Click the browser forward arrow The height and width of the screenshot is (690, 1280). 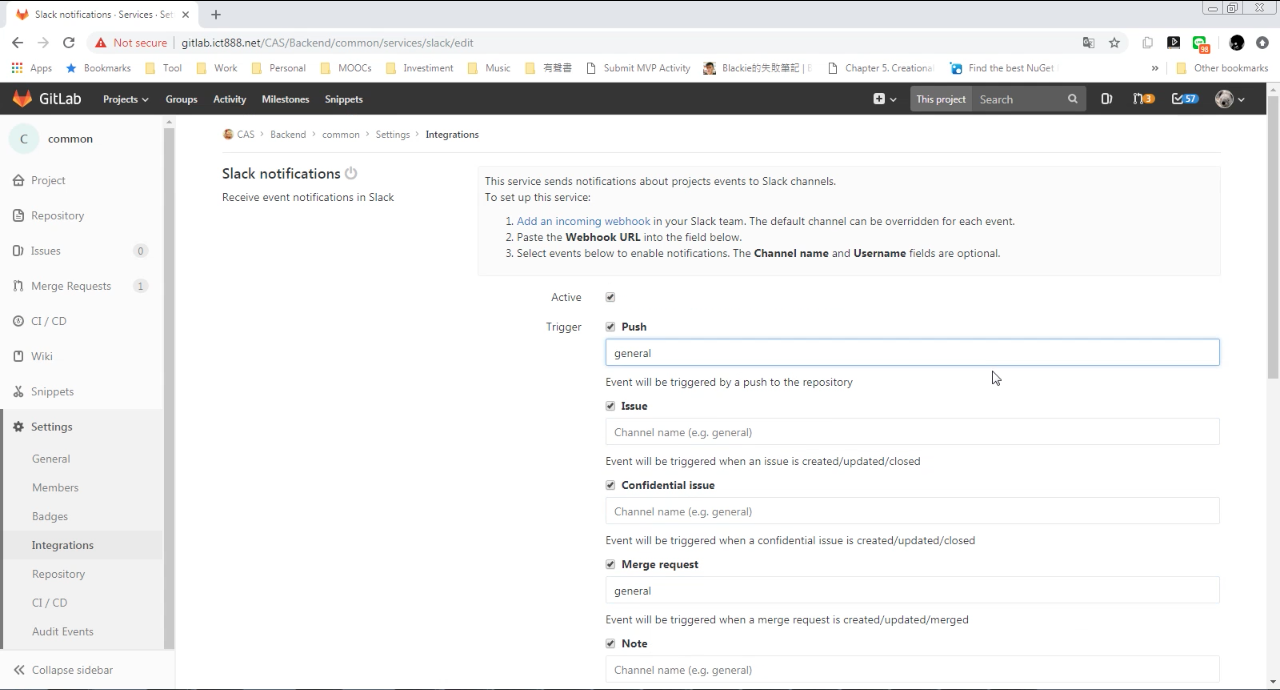43,43
